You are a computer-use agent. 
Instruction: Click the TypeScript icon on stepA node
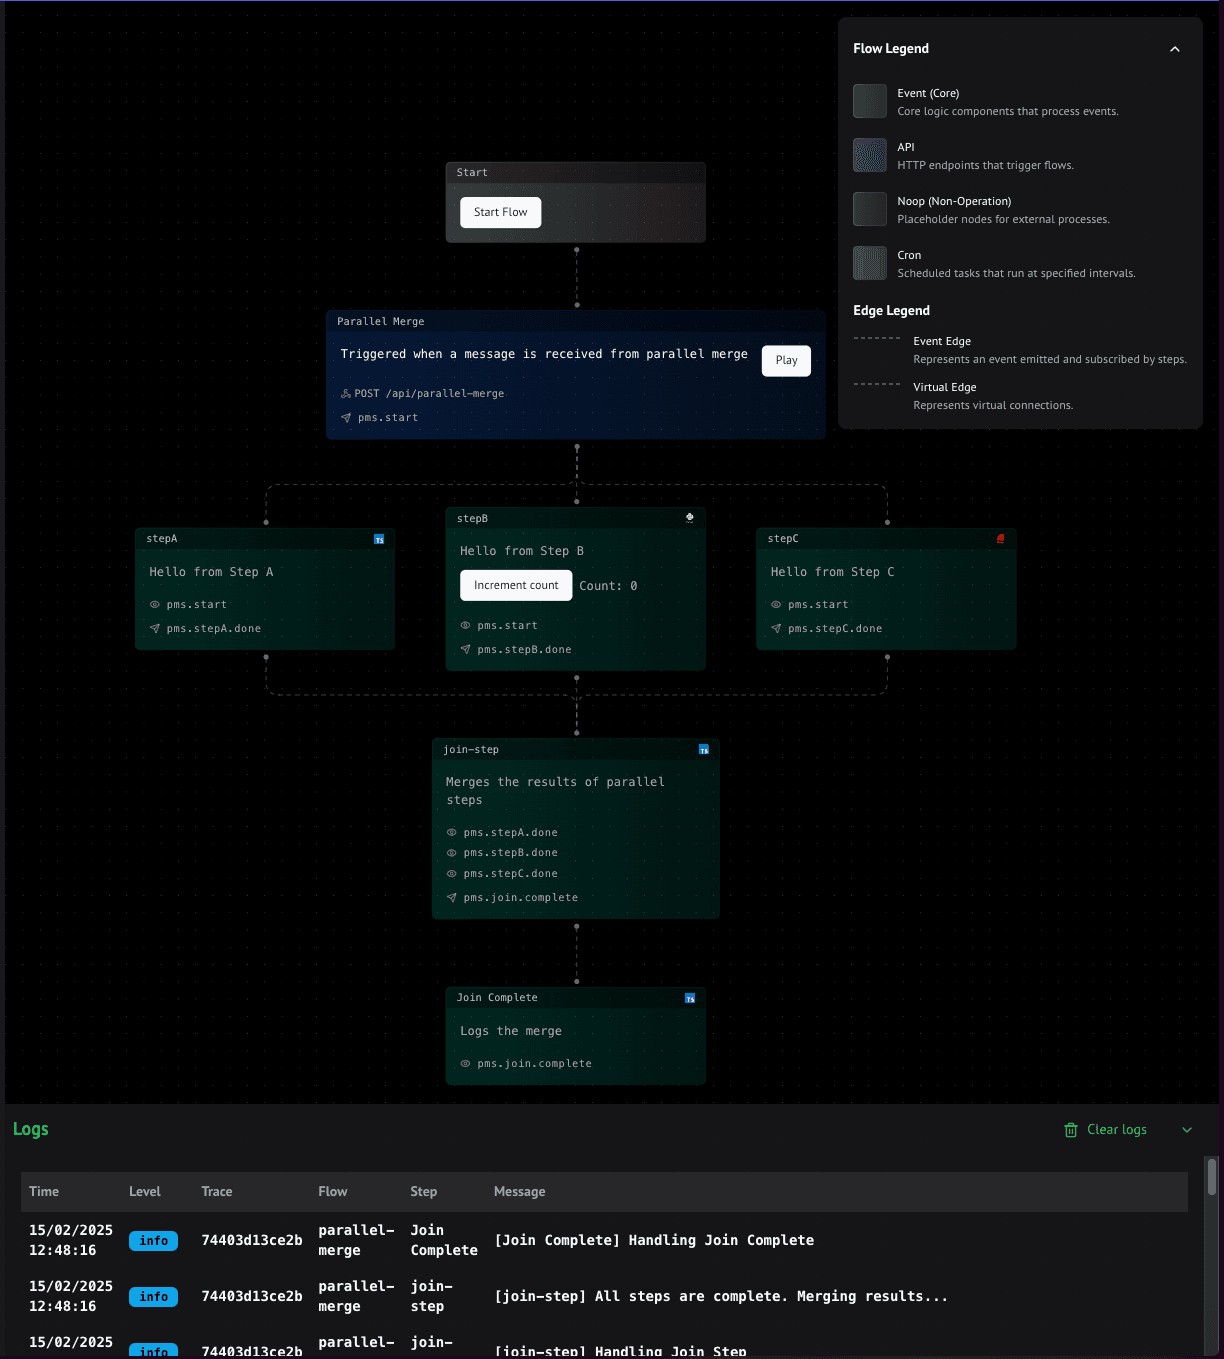(379, 539)
